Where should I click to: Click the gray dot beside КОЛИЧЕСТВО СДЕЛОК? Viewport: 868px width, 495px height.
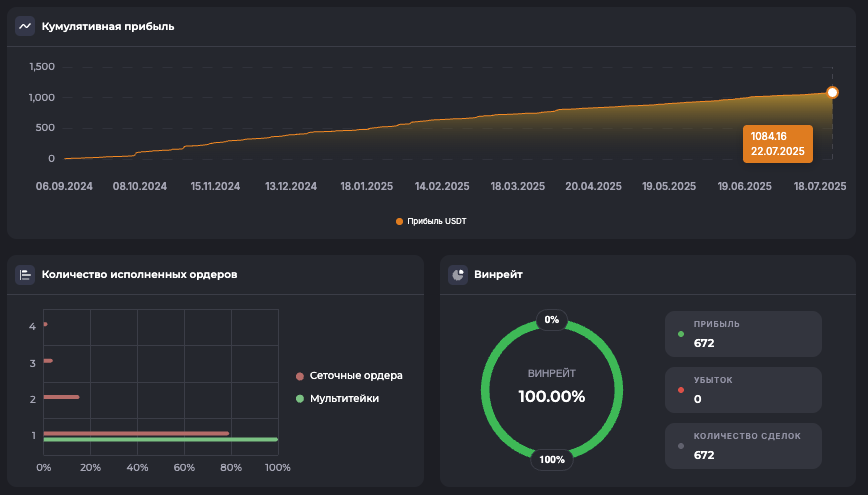pyautogui.click(x=681, y=446)
